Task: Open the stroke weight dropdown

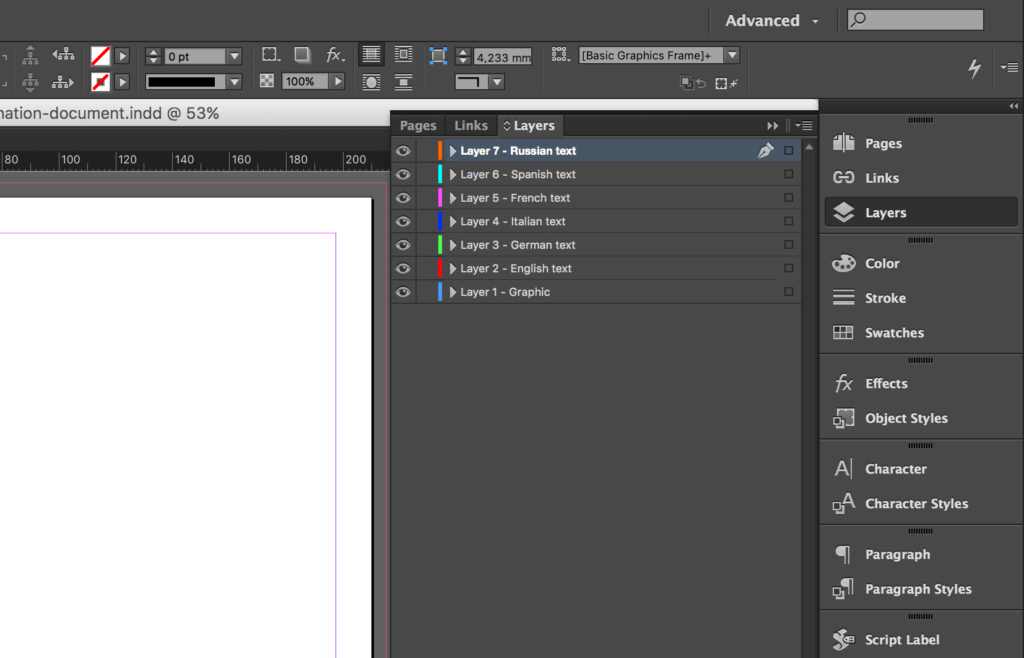Action: (233, 55)
